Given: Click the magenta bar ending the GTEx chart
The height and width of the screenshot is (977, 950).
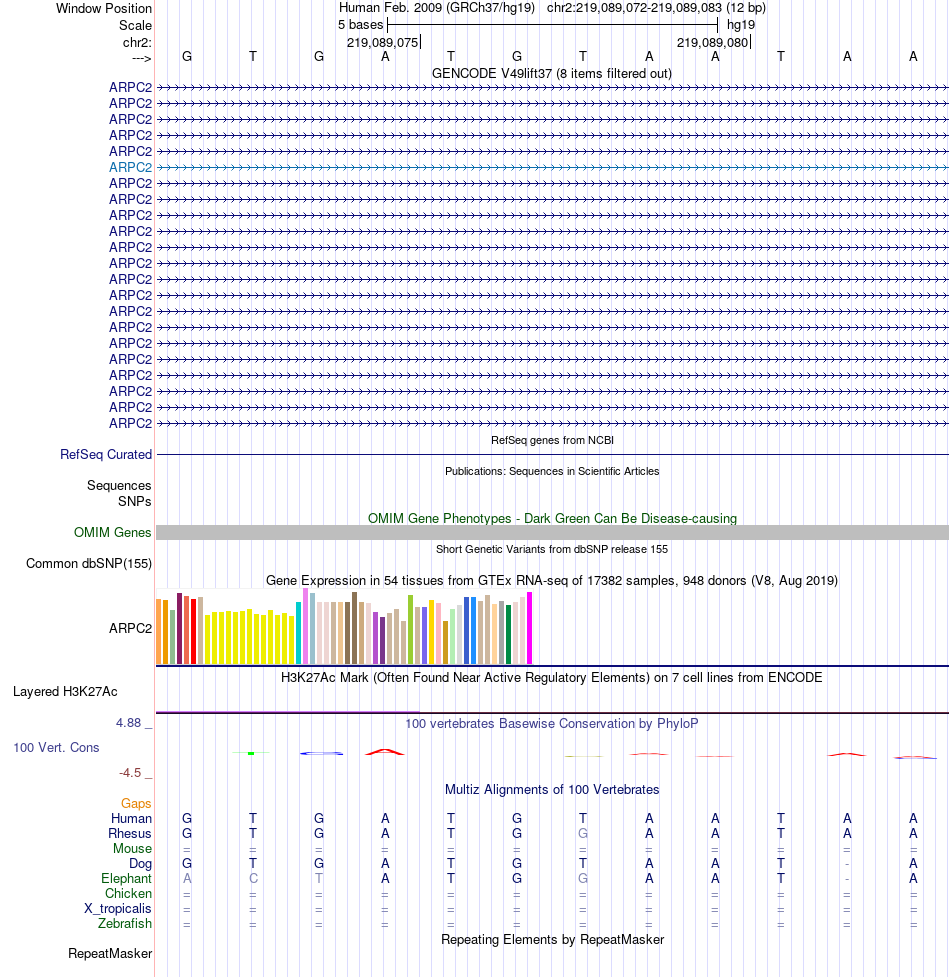Looking at the screenshot, I should pos(530,628).
